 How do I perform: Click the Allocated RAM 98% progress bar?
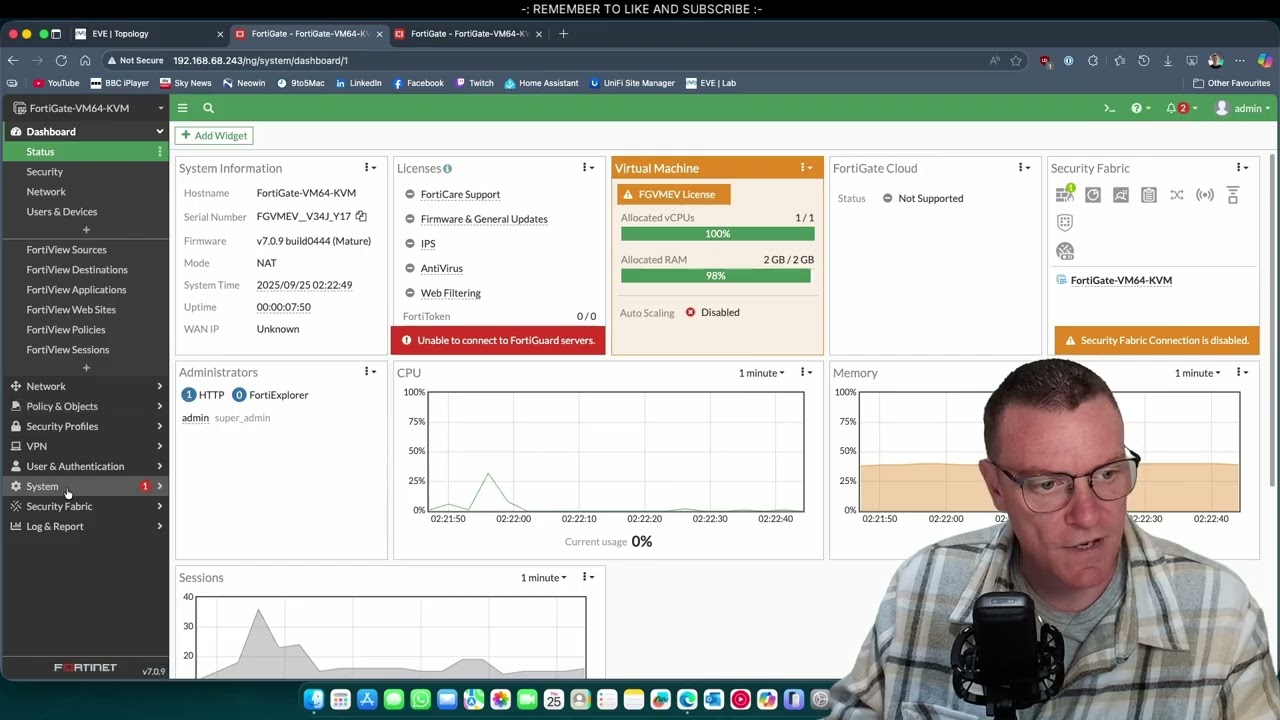pyautogui.click(x=716, y=276)
